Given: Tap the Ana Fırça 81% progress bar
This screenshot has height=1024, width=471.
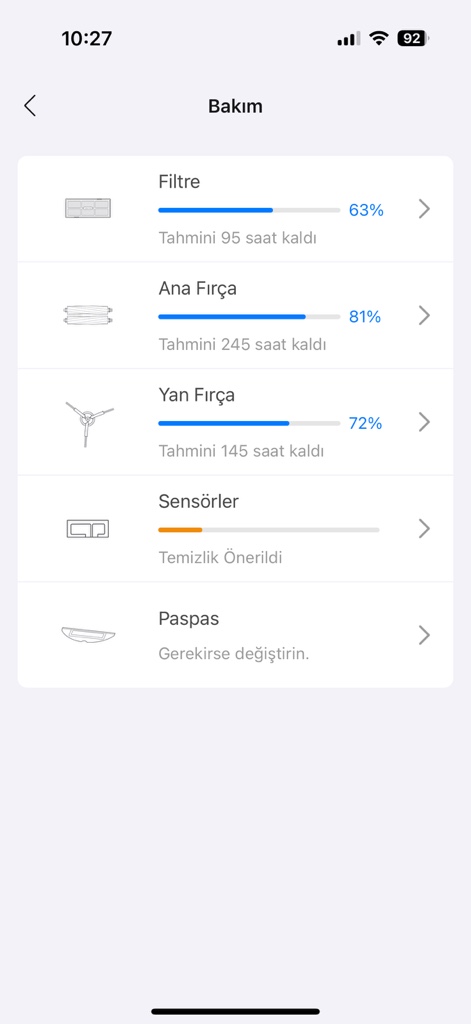Looking at the screenshot, I should pyautogui.click(x=249, y=317).
